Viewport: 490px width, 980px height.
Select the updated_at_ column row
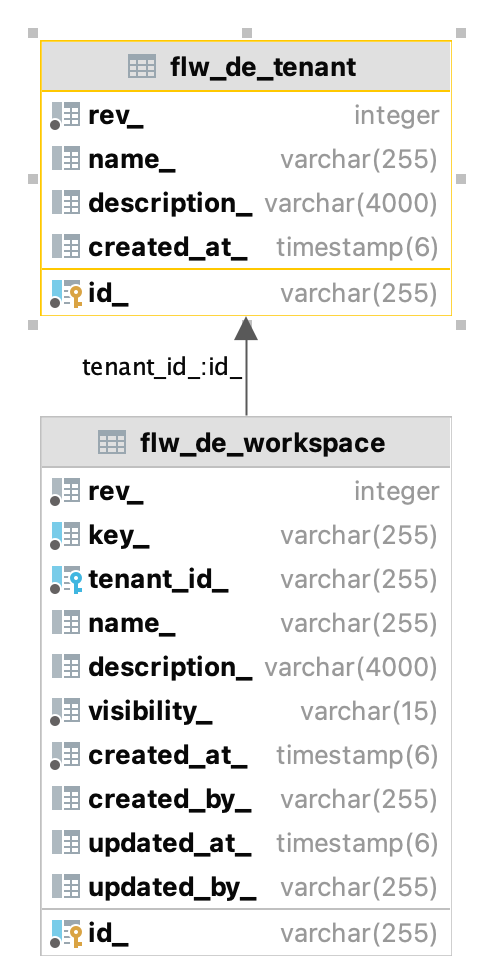246,843
